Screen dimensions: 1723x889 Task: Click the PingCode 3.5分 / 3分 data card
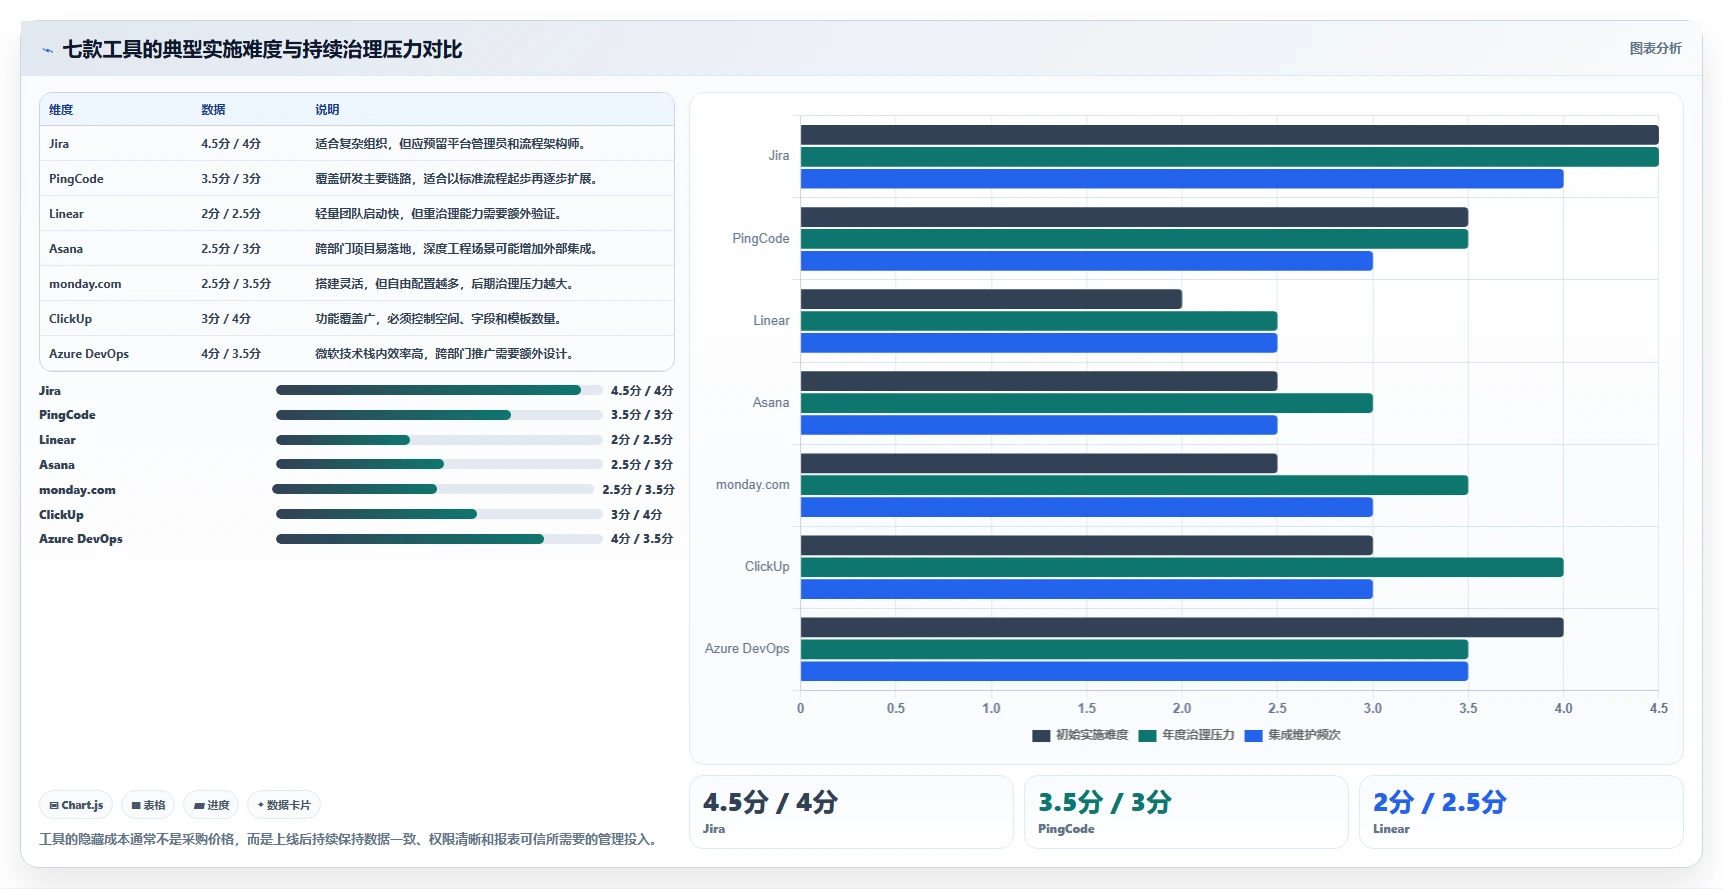(x=1186, y=812)
